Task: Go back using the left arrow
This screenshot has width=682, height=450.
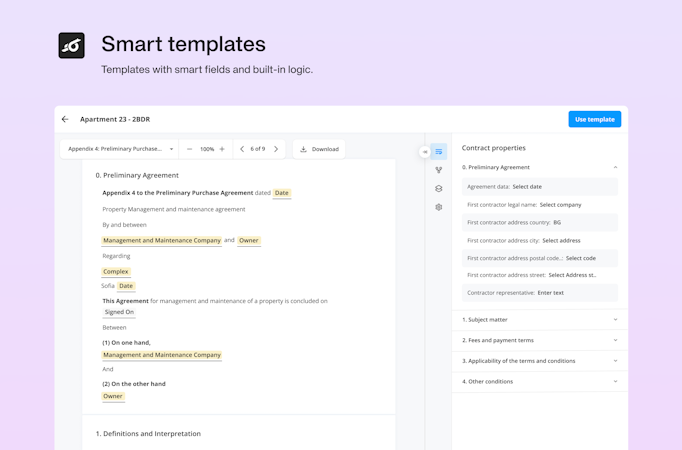Action: point(65,120)
